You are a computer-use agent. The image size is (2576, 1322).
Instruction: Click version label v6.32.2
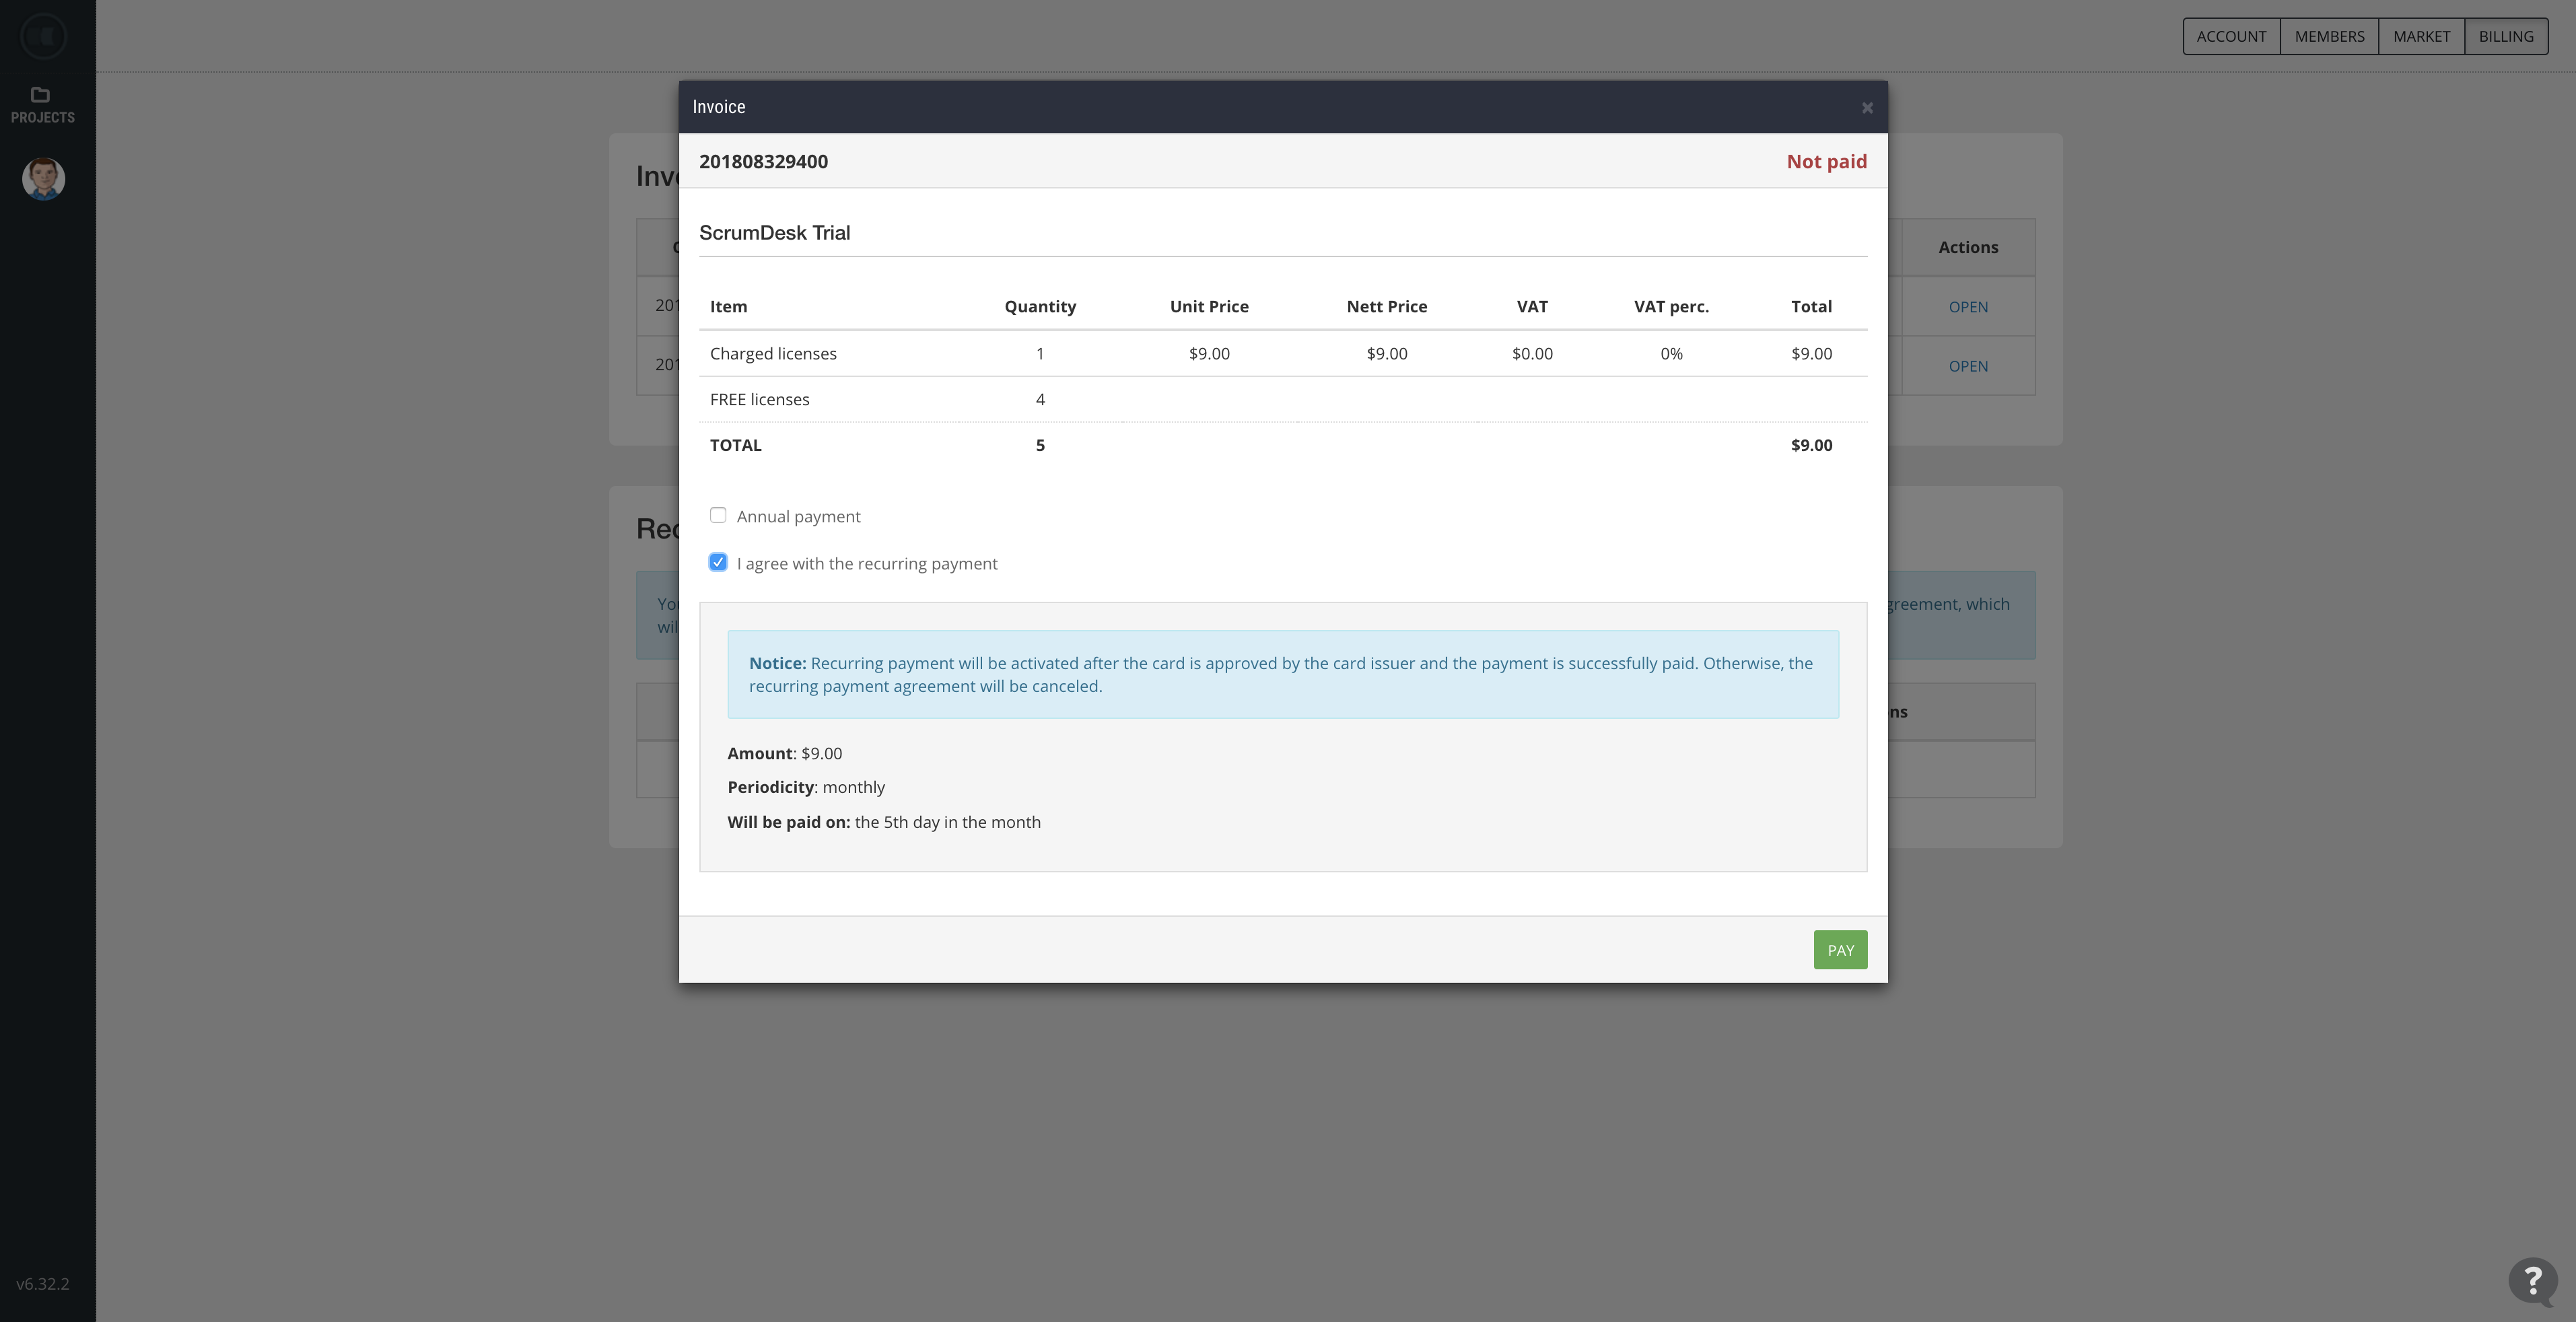[x=43, y=1284]
